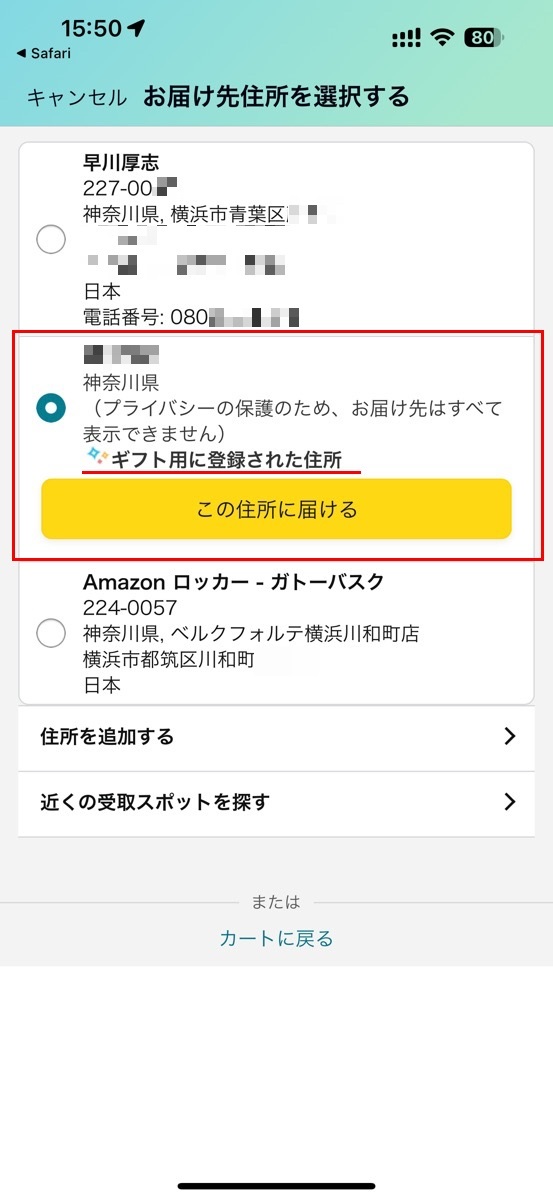The height and width of the screenshot is (1200, 553).
Task: Open the 住所を追加する chevron
Action: click(x=510, y=737)
